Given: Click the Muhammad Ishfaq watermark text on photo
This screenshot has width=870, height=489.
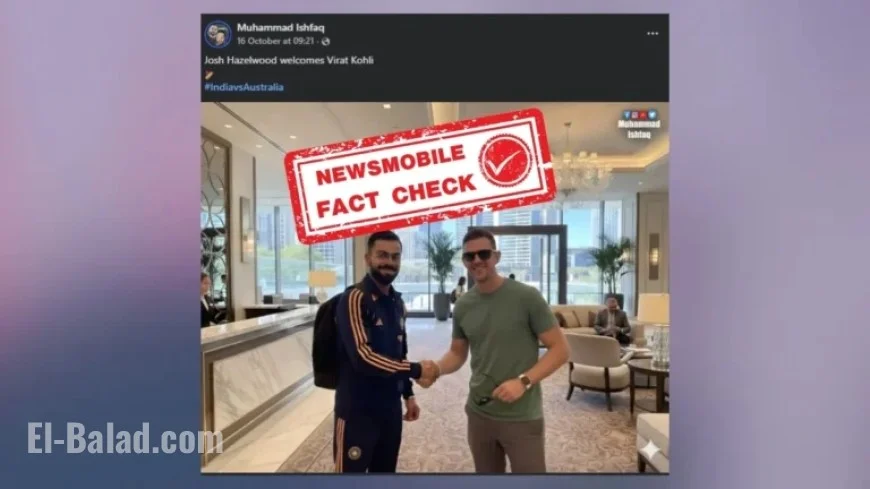Looking at the screenshot, I should tap(639, 129).
